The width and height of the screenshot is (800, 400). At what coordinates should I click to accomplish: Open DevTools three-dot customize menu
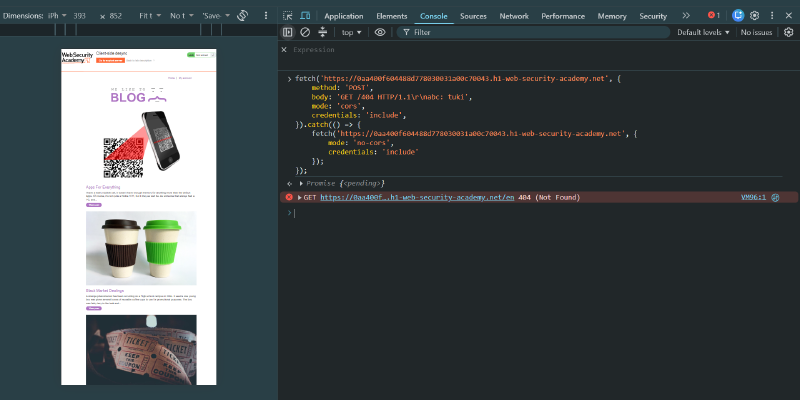click(x=772, y=16)
